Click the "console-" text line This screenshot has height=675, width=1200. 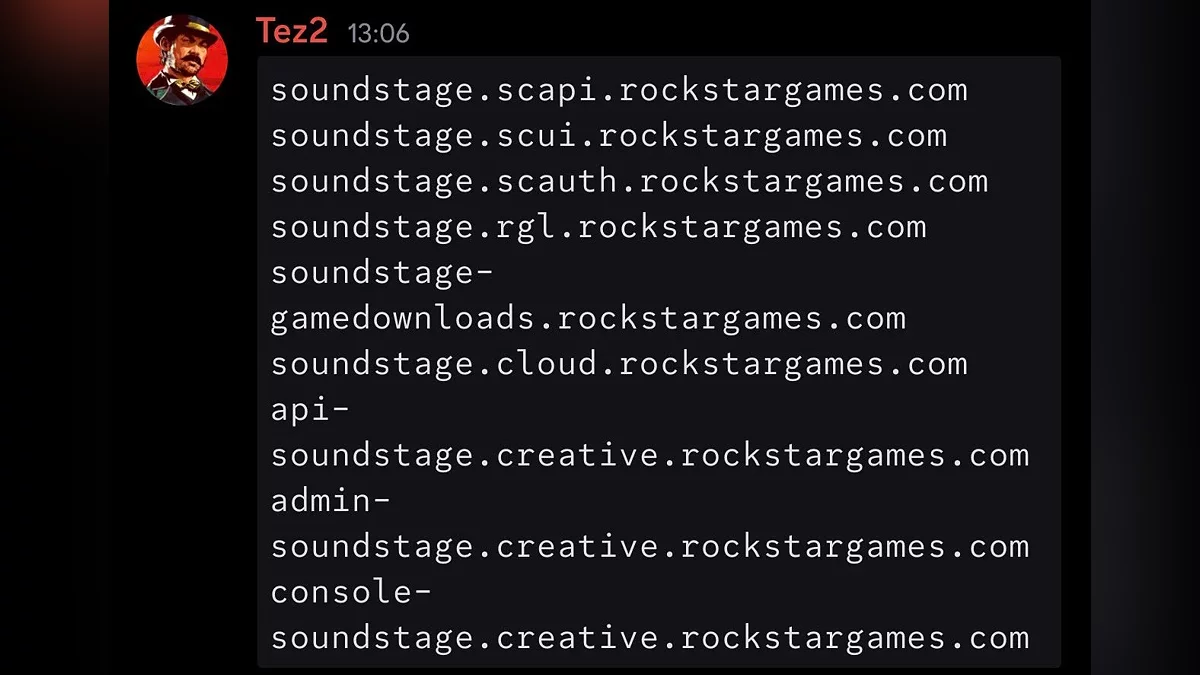(352, 592)
